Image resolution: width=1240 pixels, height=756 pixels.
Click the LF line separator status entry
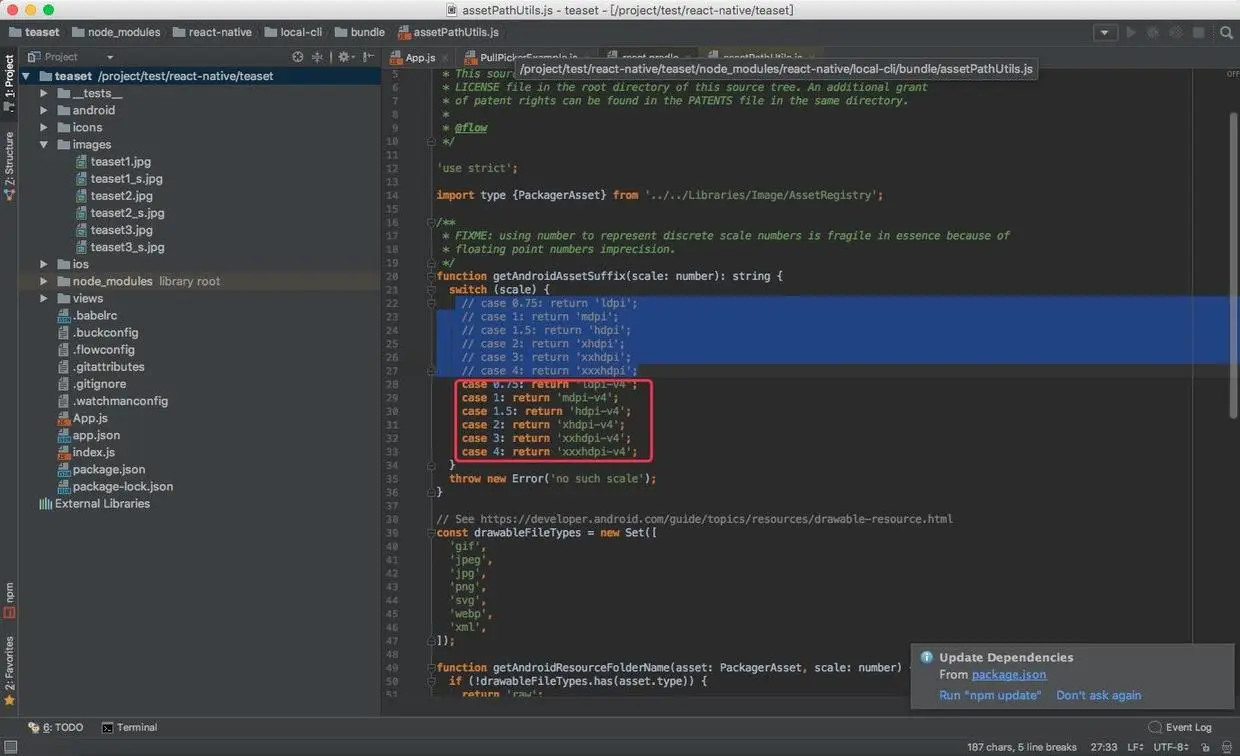[1136, 747]
